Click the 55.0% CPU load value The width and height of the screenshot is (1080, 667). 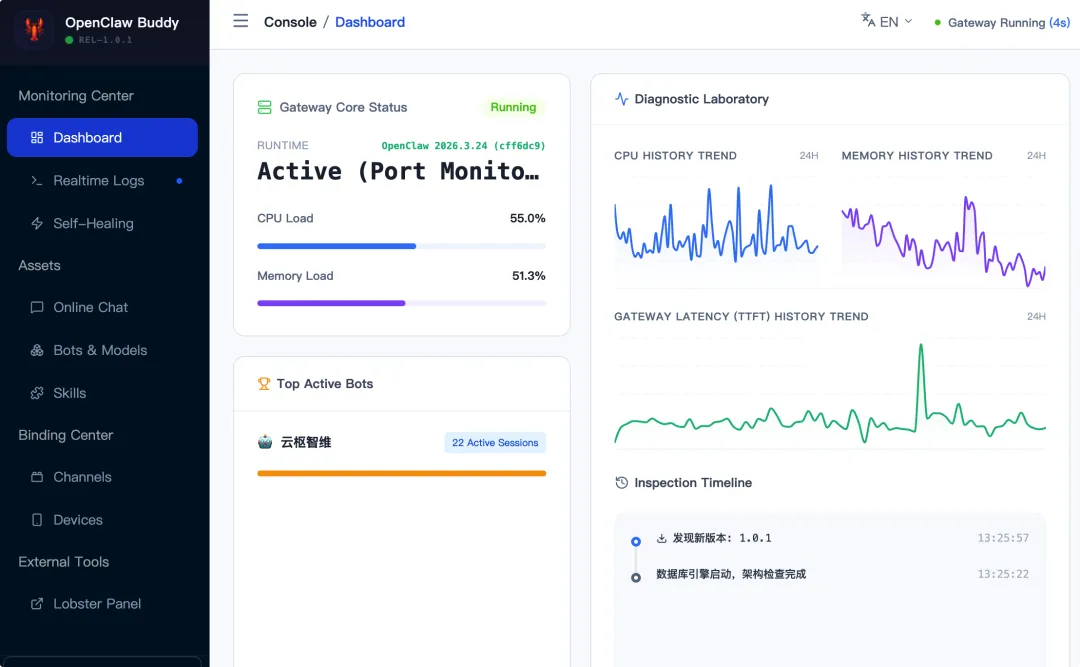(x=528, y=218)
